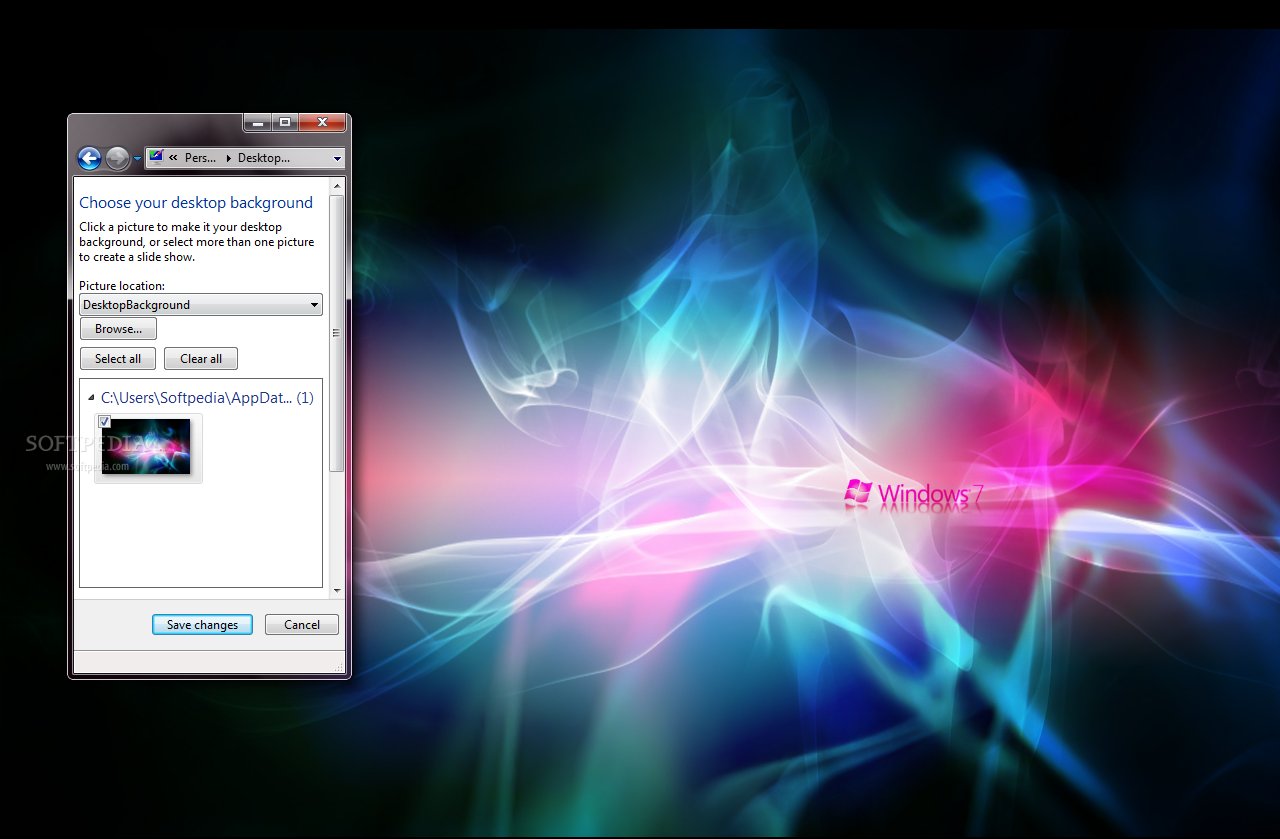Click the Select all button
This screenshot has height=839, width=1280.
[118, 359]
